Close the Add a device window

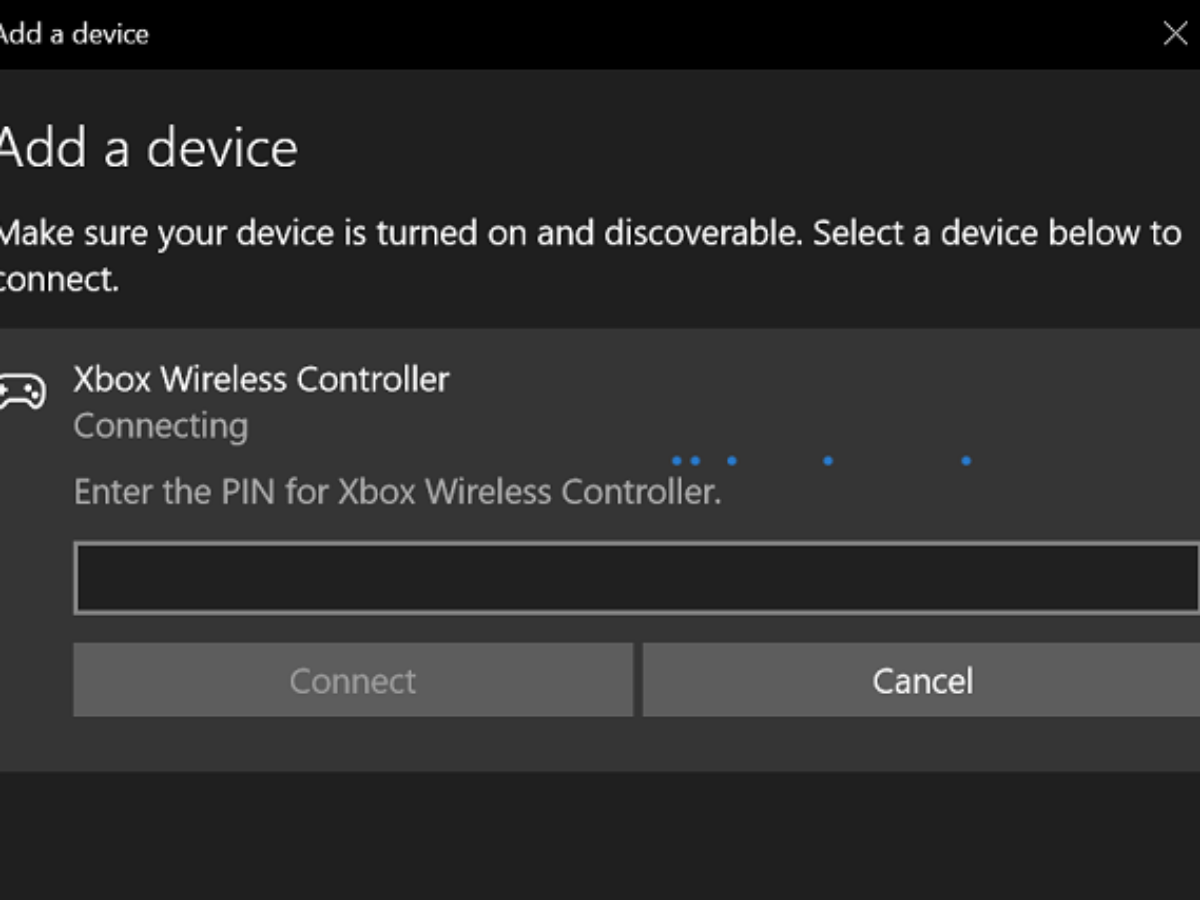click(x=1176, y=34)
